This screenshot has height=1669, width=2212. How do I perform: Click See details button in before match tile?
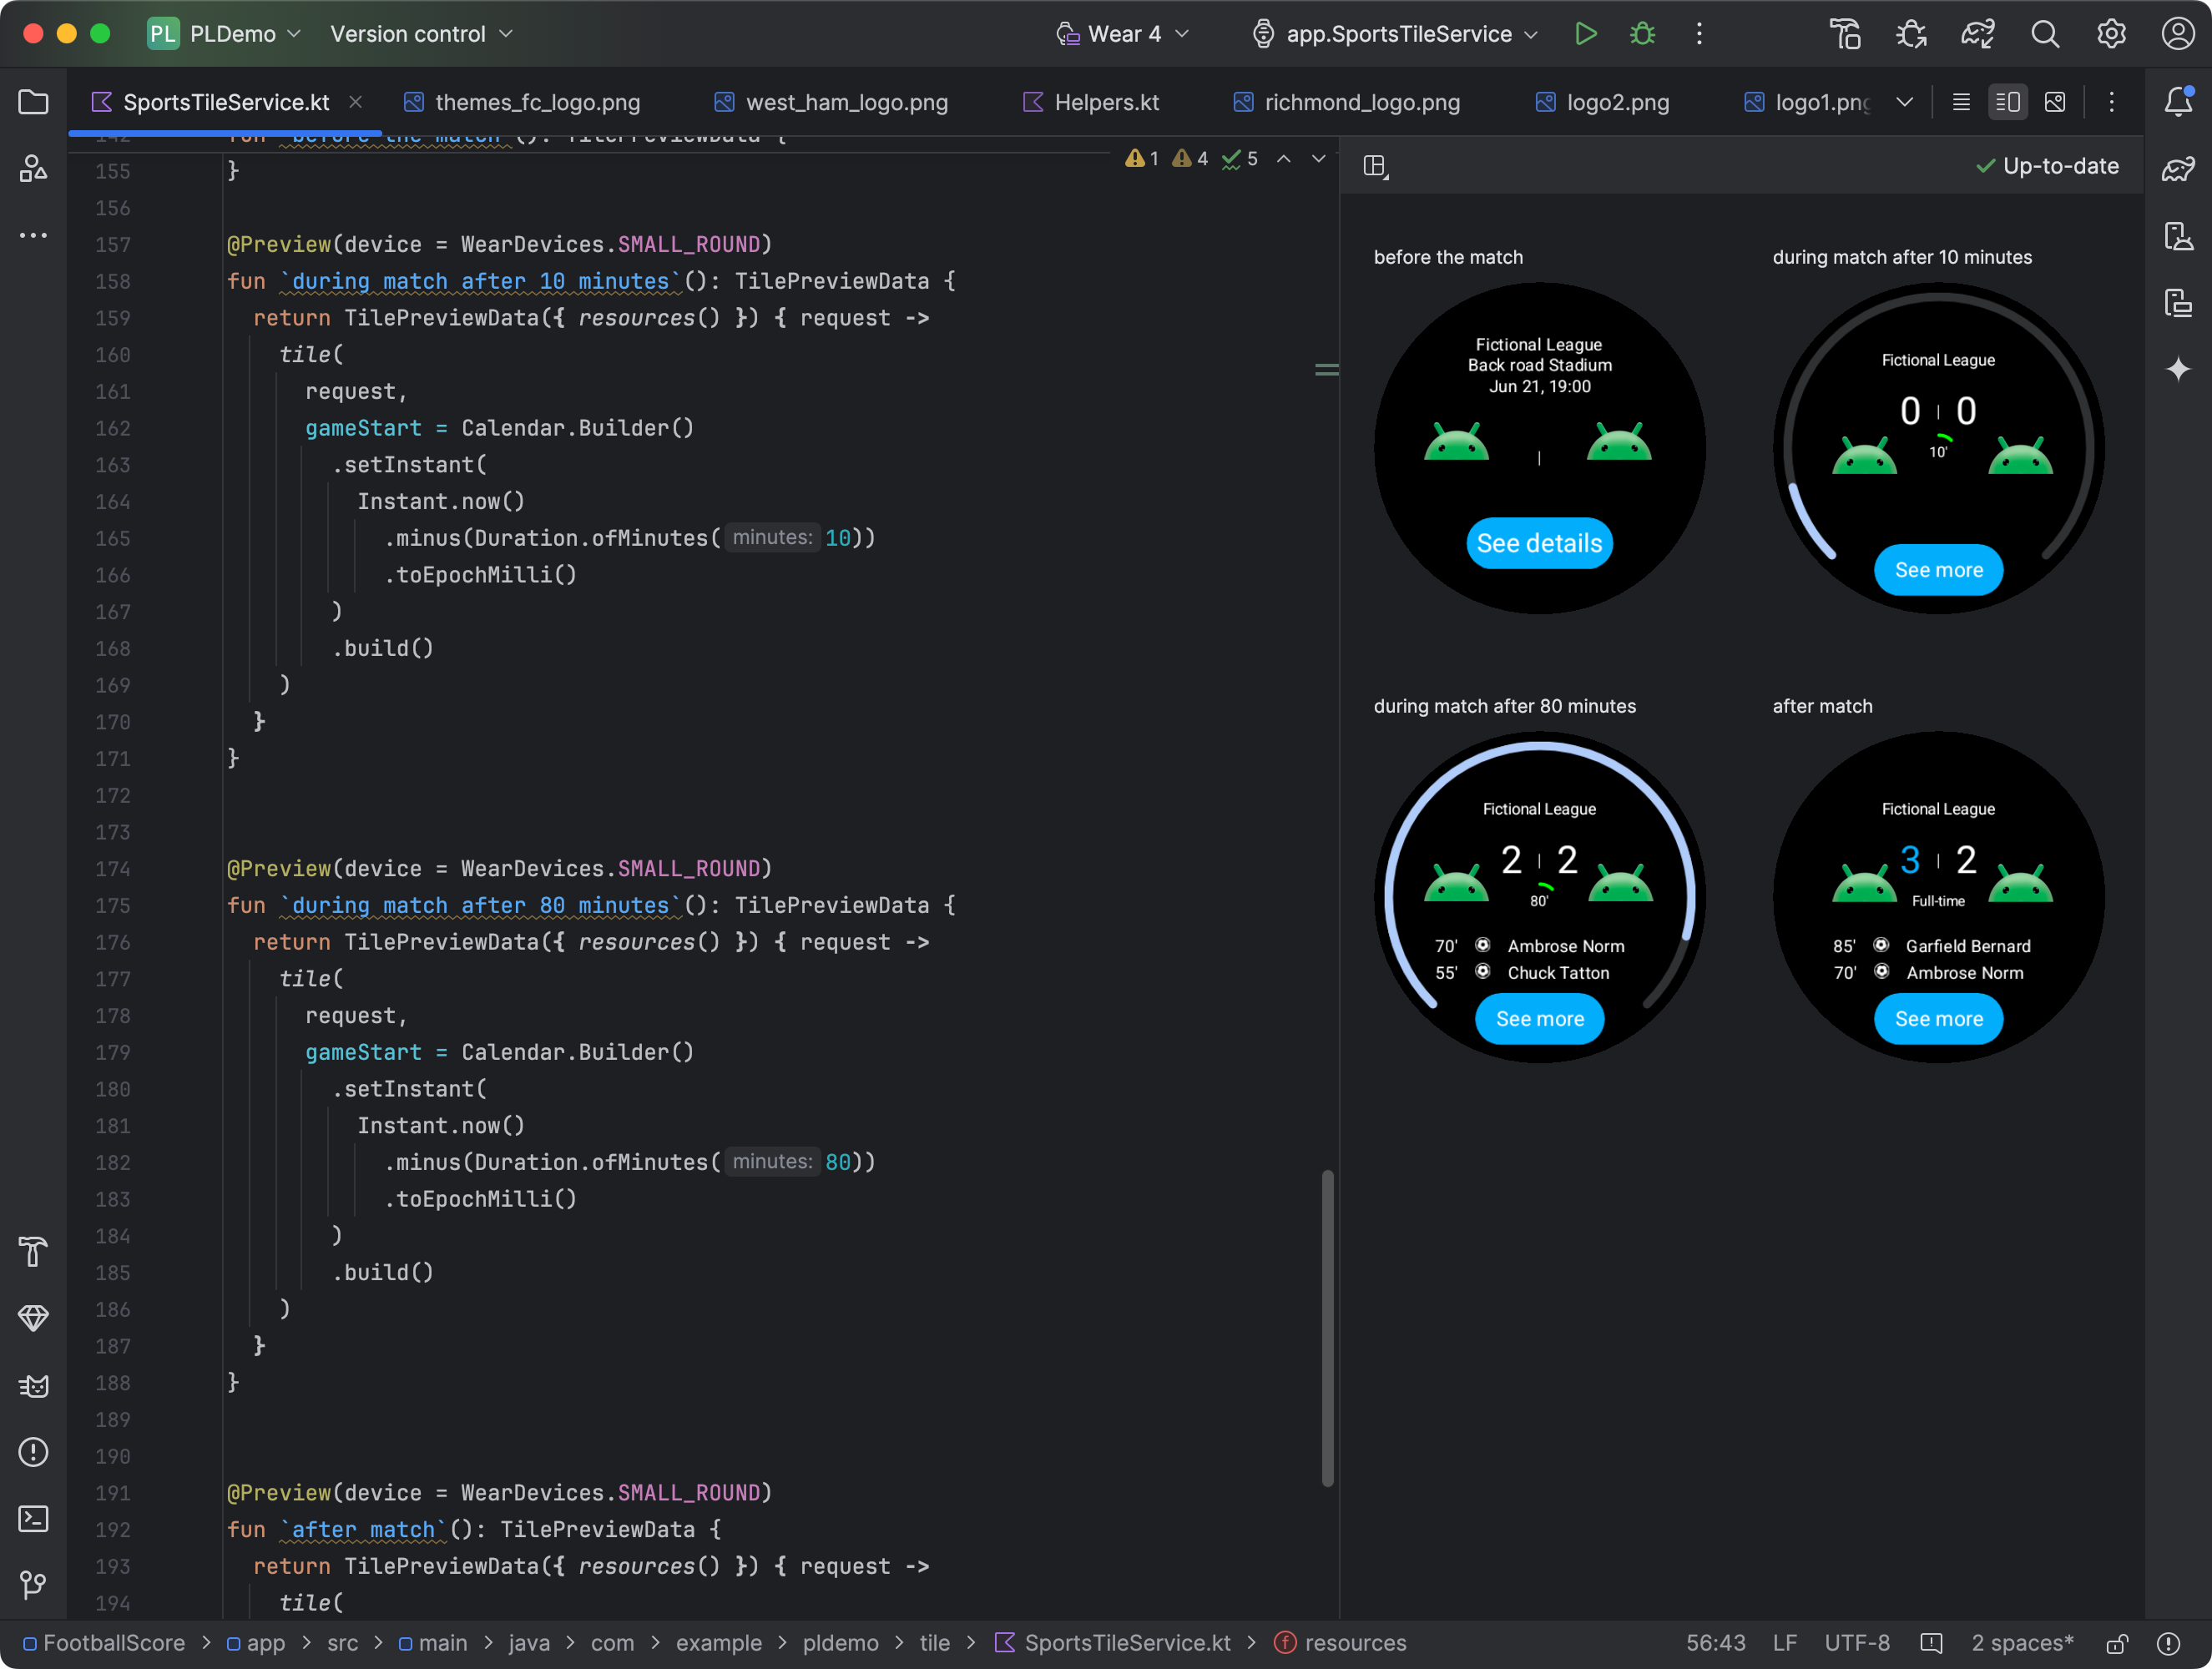(1539, 542)
